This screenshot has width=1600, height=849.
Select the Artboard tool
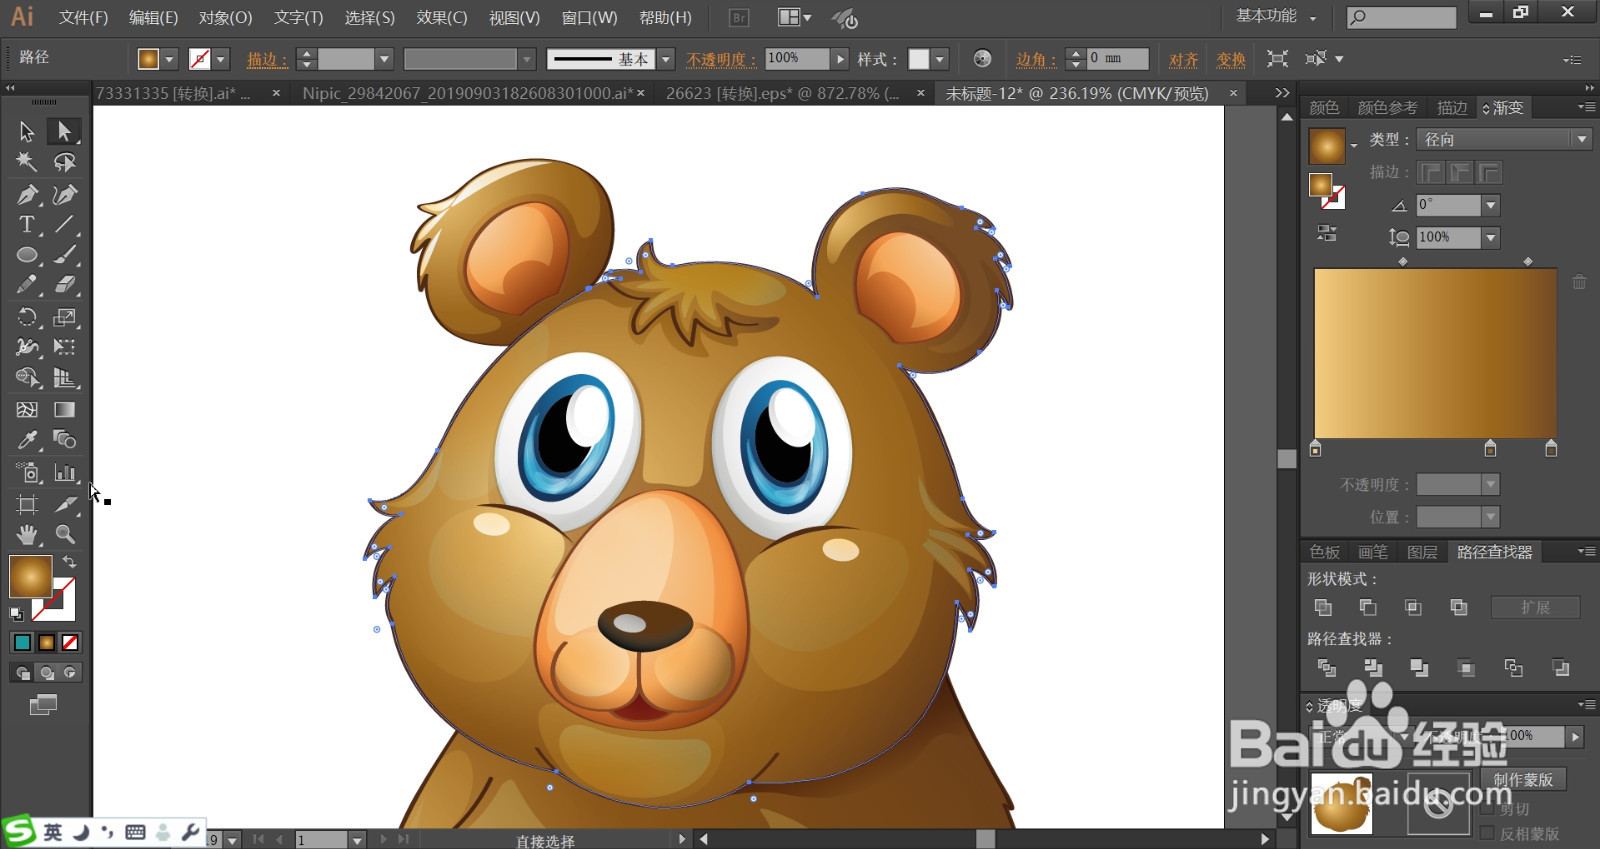pyautogui.click(x=27, y=504)
